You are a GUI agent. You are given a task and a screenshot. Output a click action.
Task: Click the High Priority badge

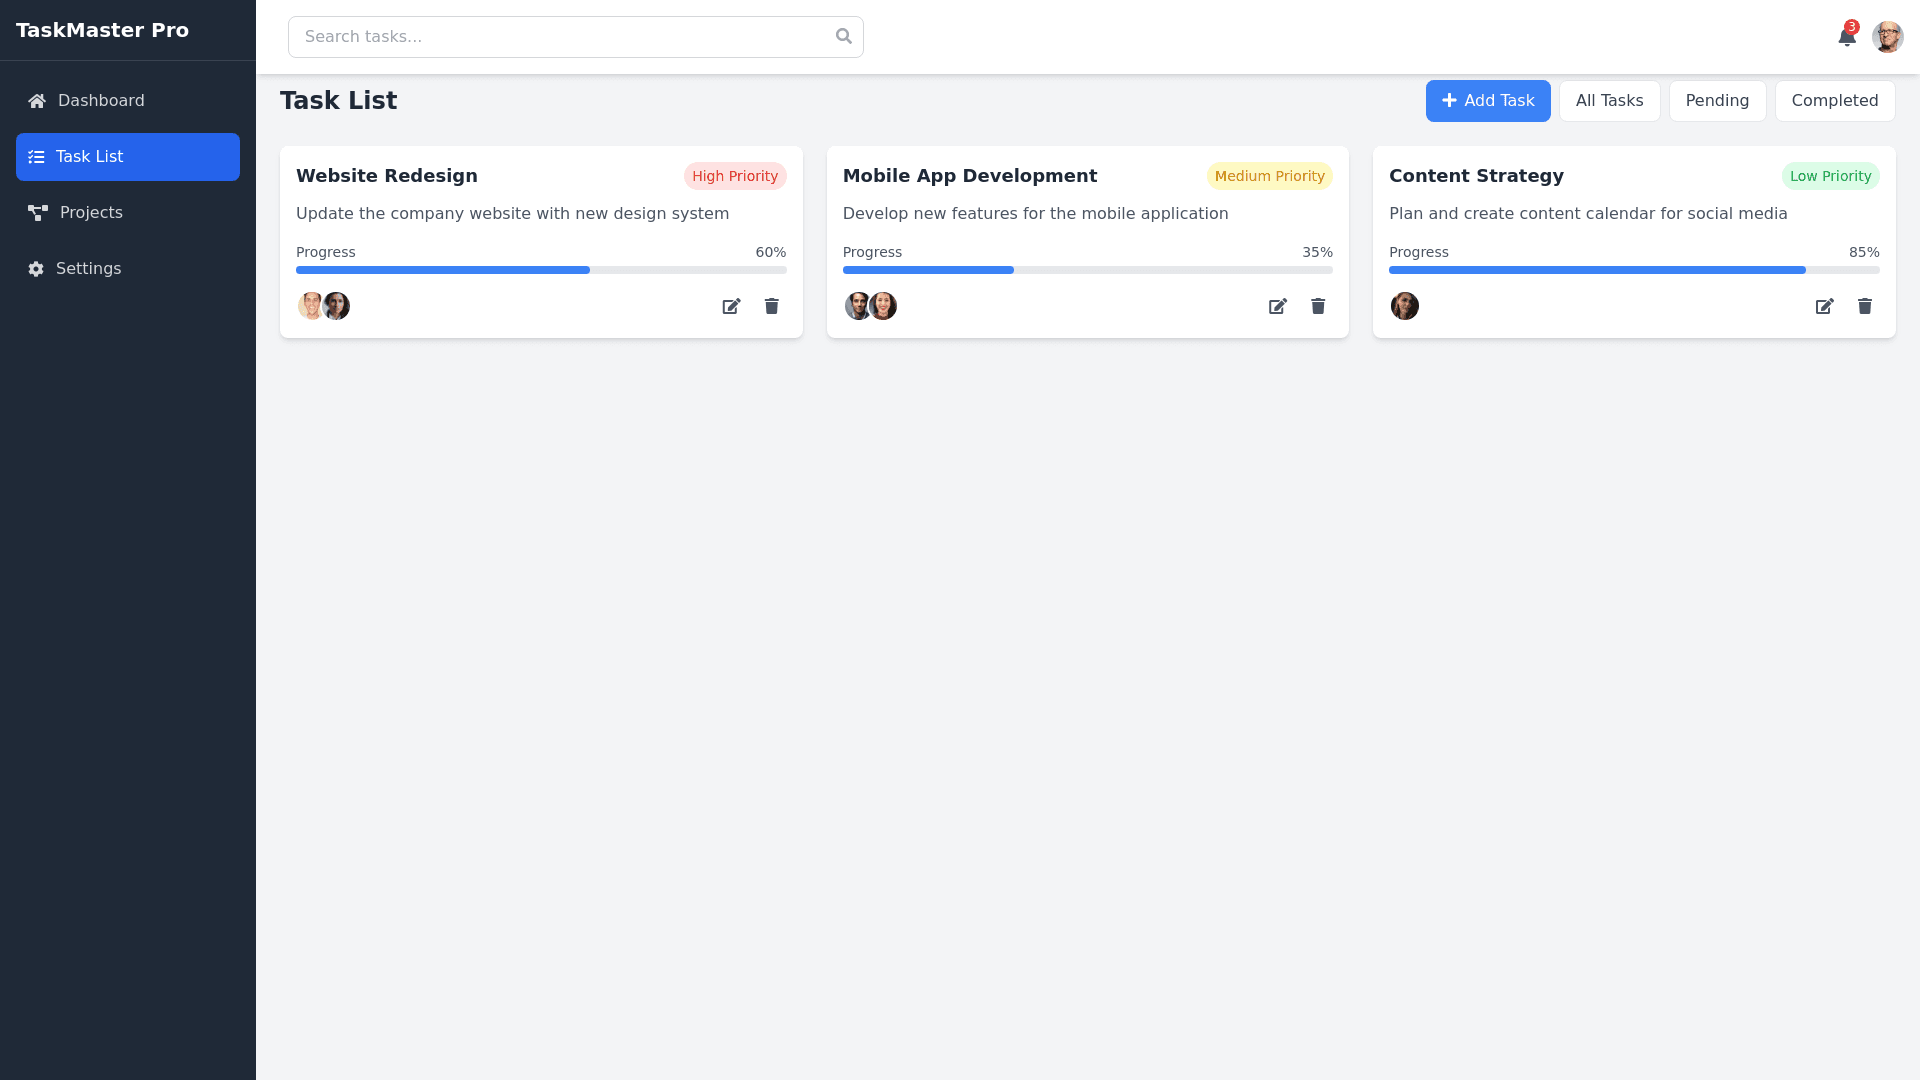click(734, 176)
